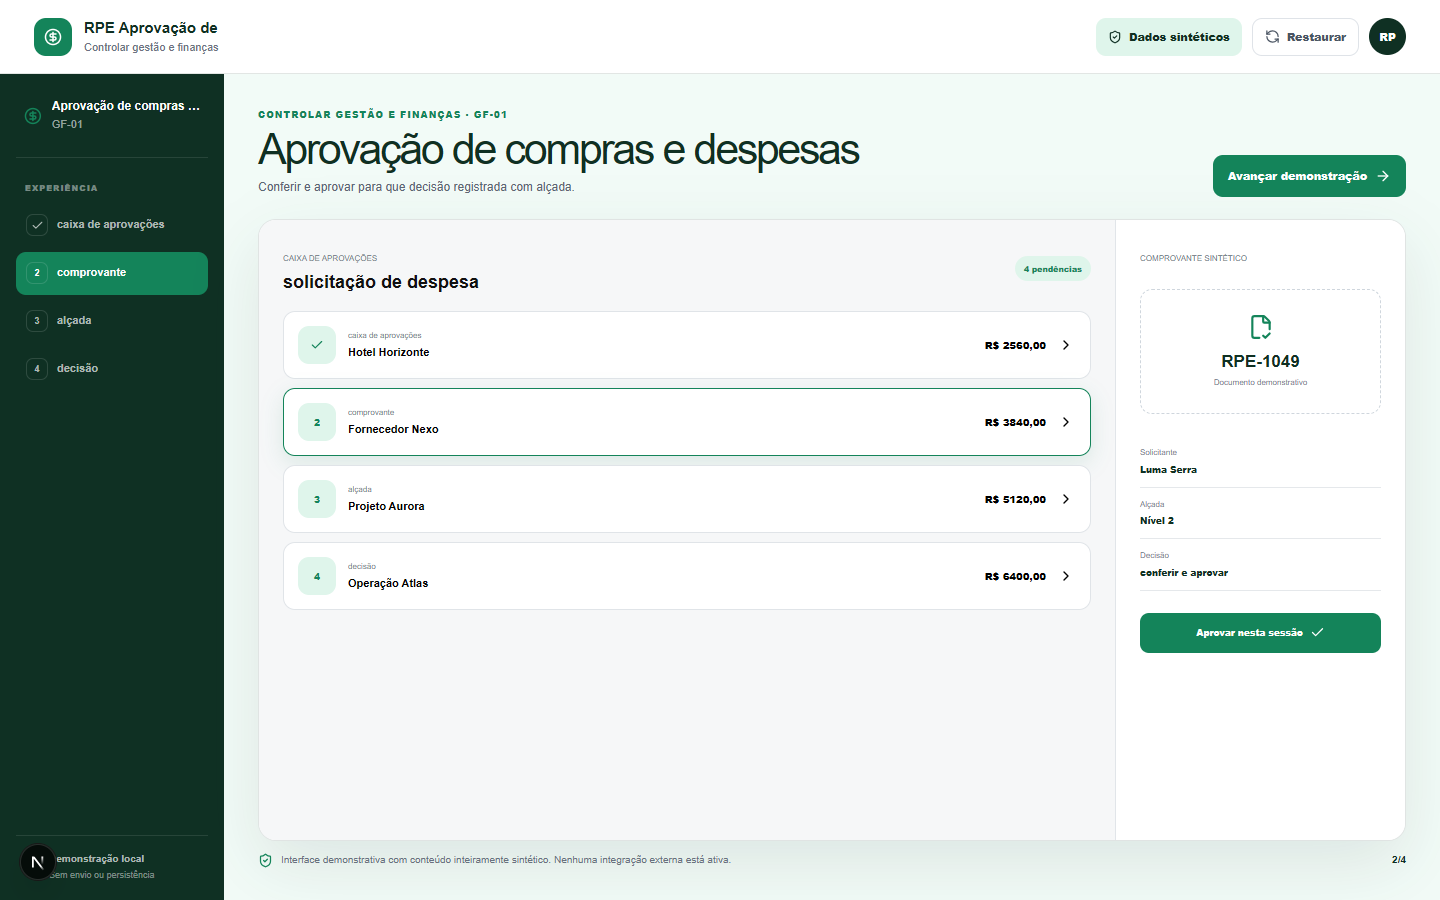Go to caixa de aprovações step
Screen dimensions: 1440x900
(112, 225)
